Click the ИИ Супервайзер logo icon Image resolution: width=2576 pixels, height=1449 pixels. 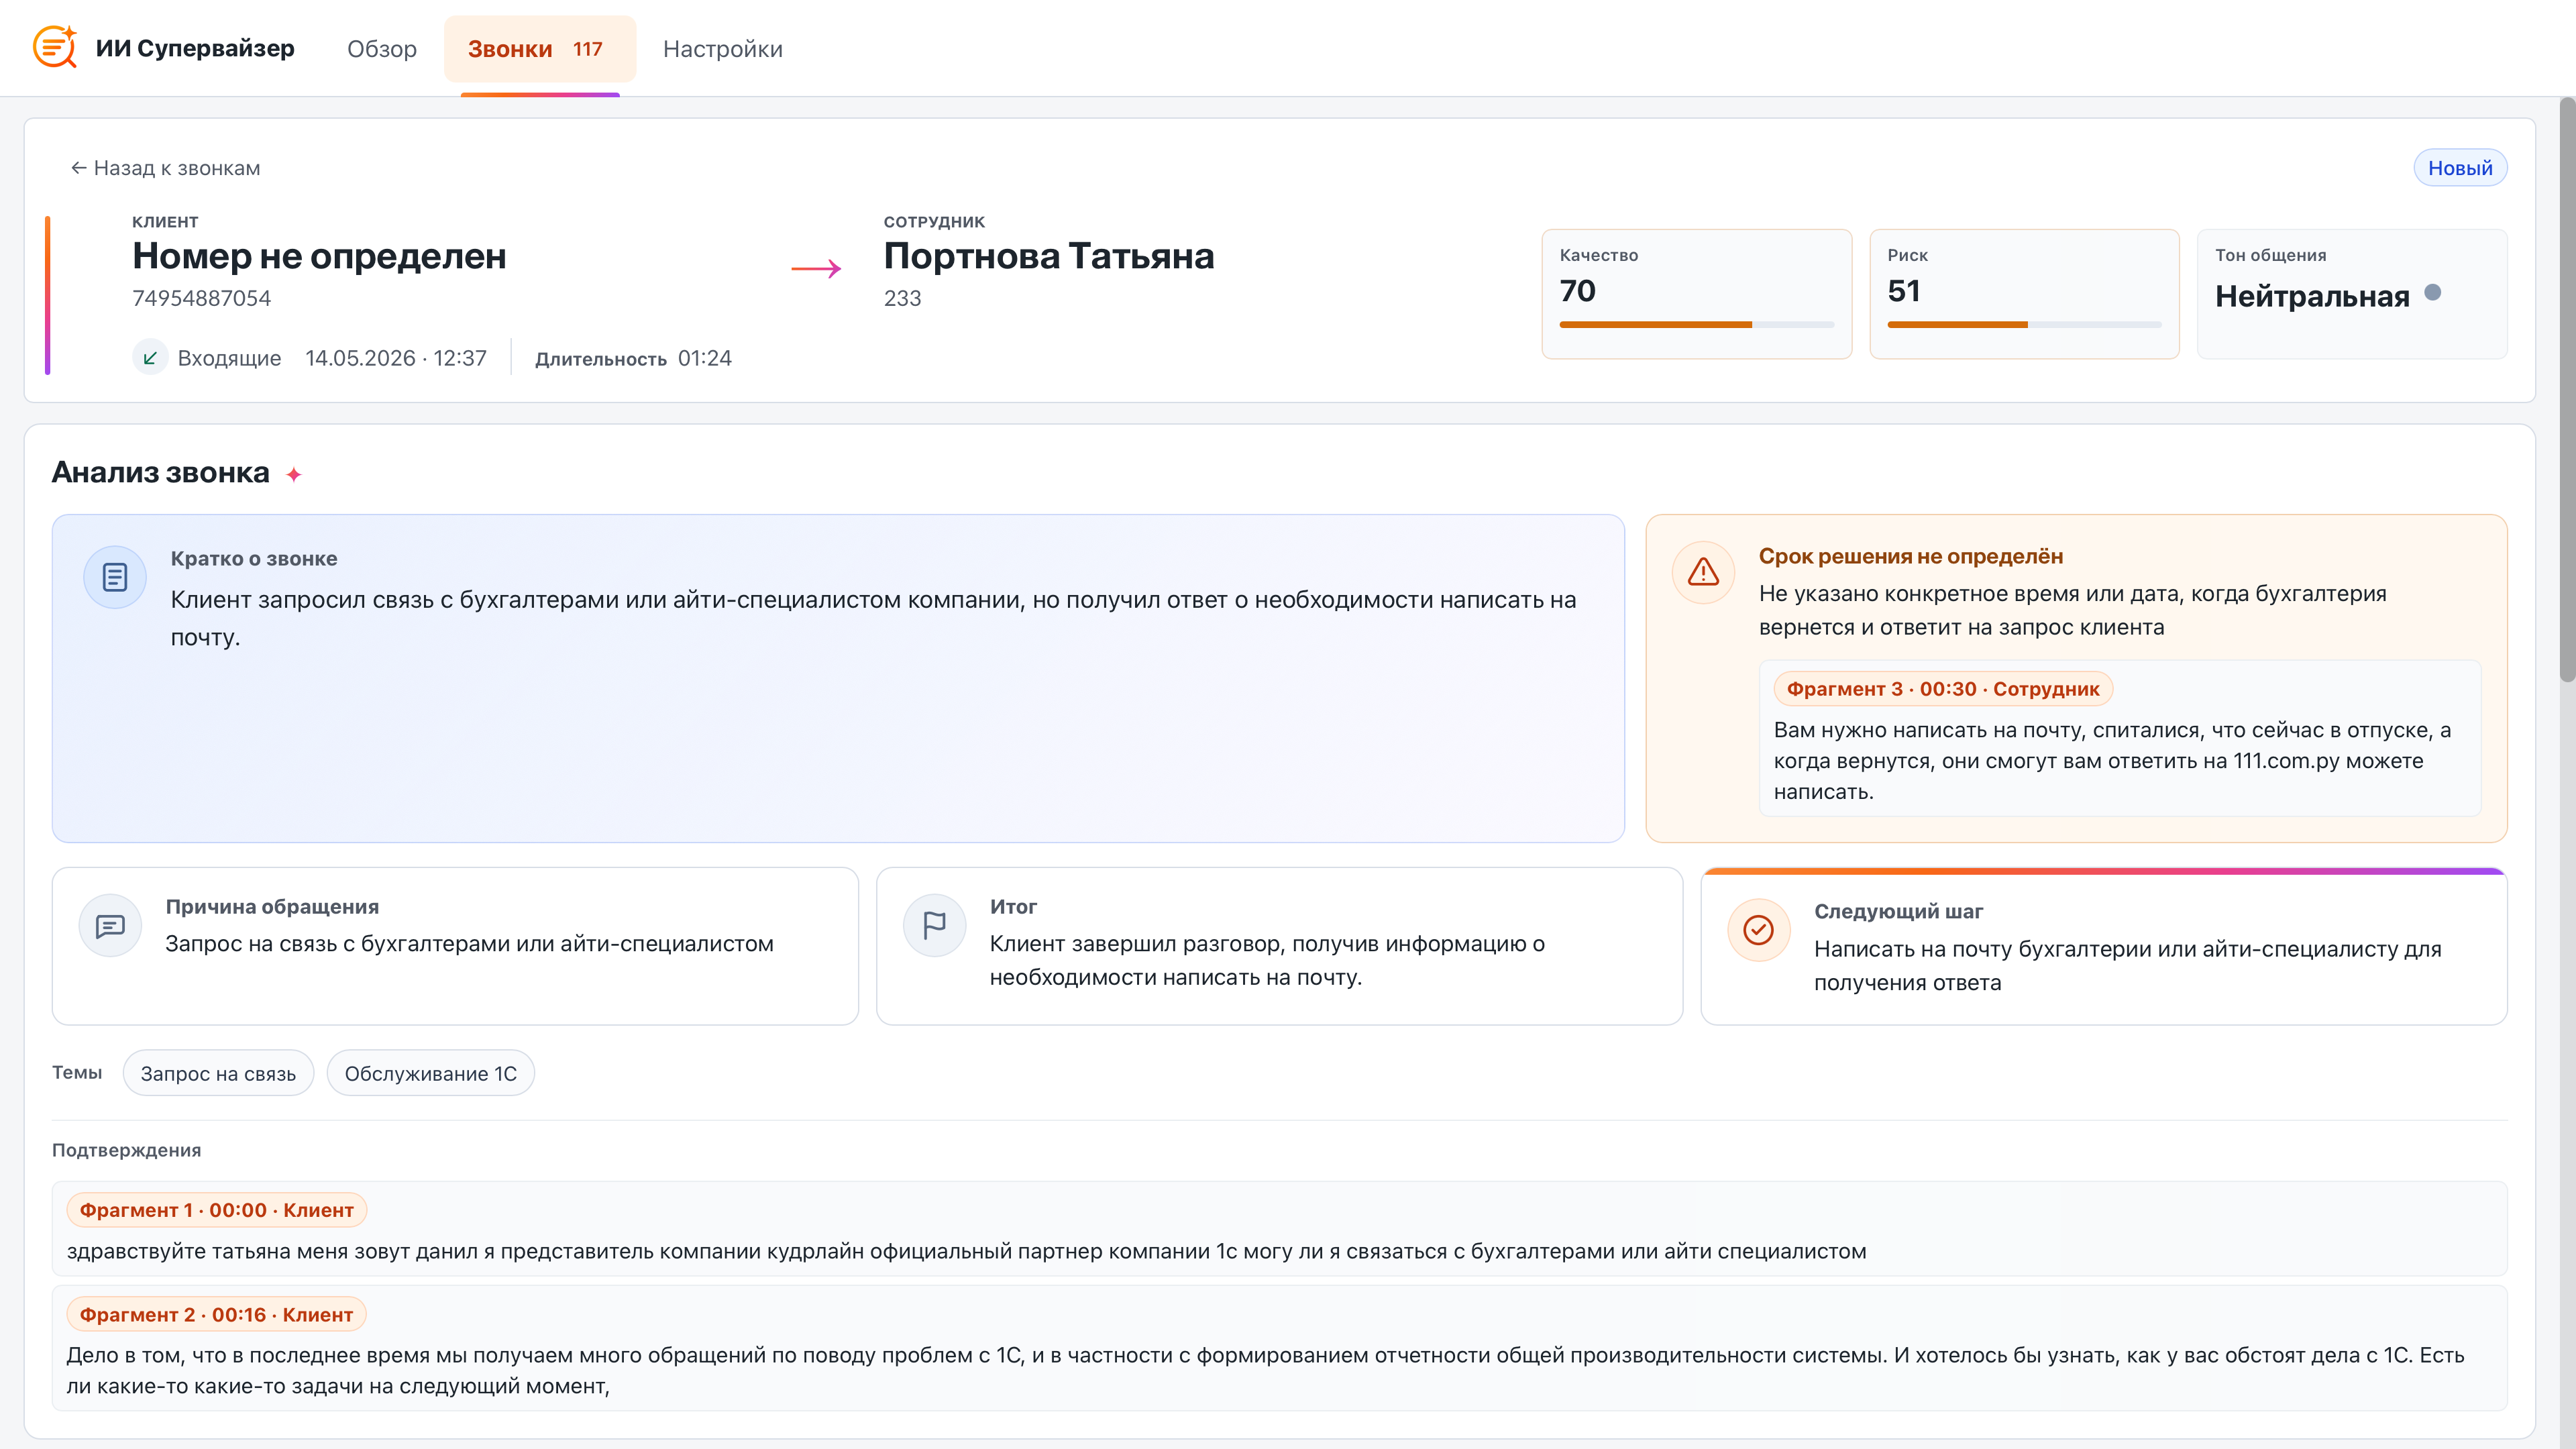[x=55, y=47]
